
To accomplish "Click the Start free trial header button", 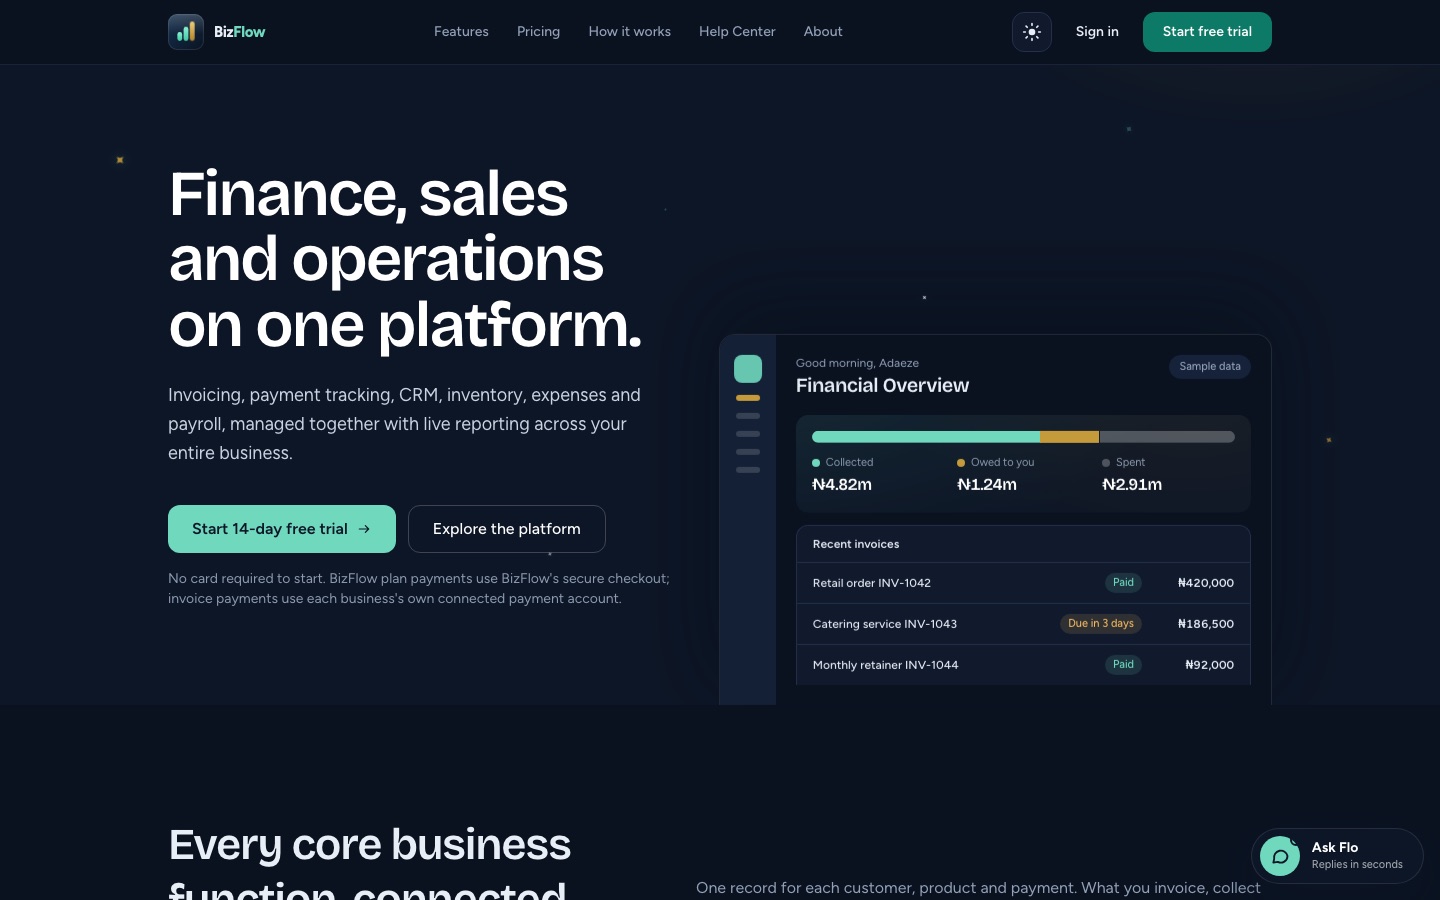I will pyautogui.click(x=1207, y=32).
